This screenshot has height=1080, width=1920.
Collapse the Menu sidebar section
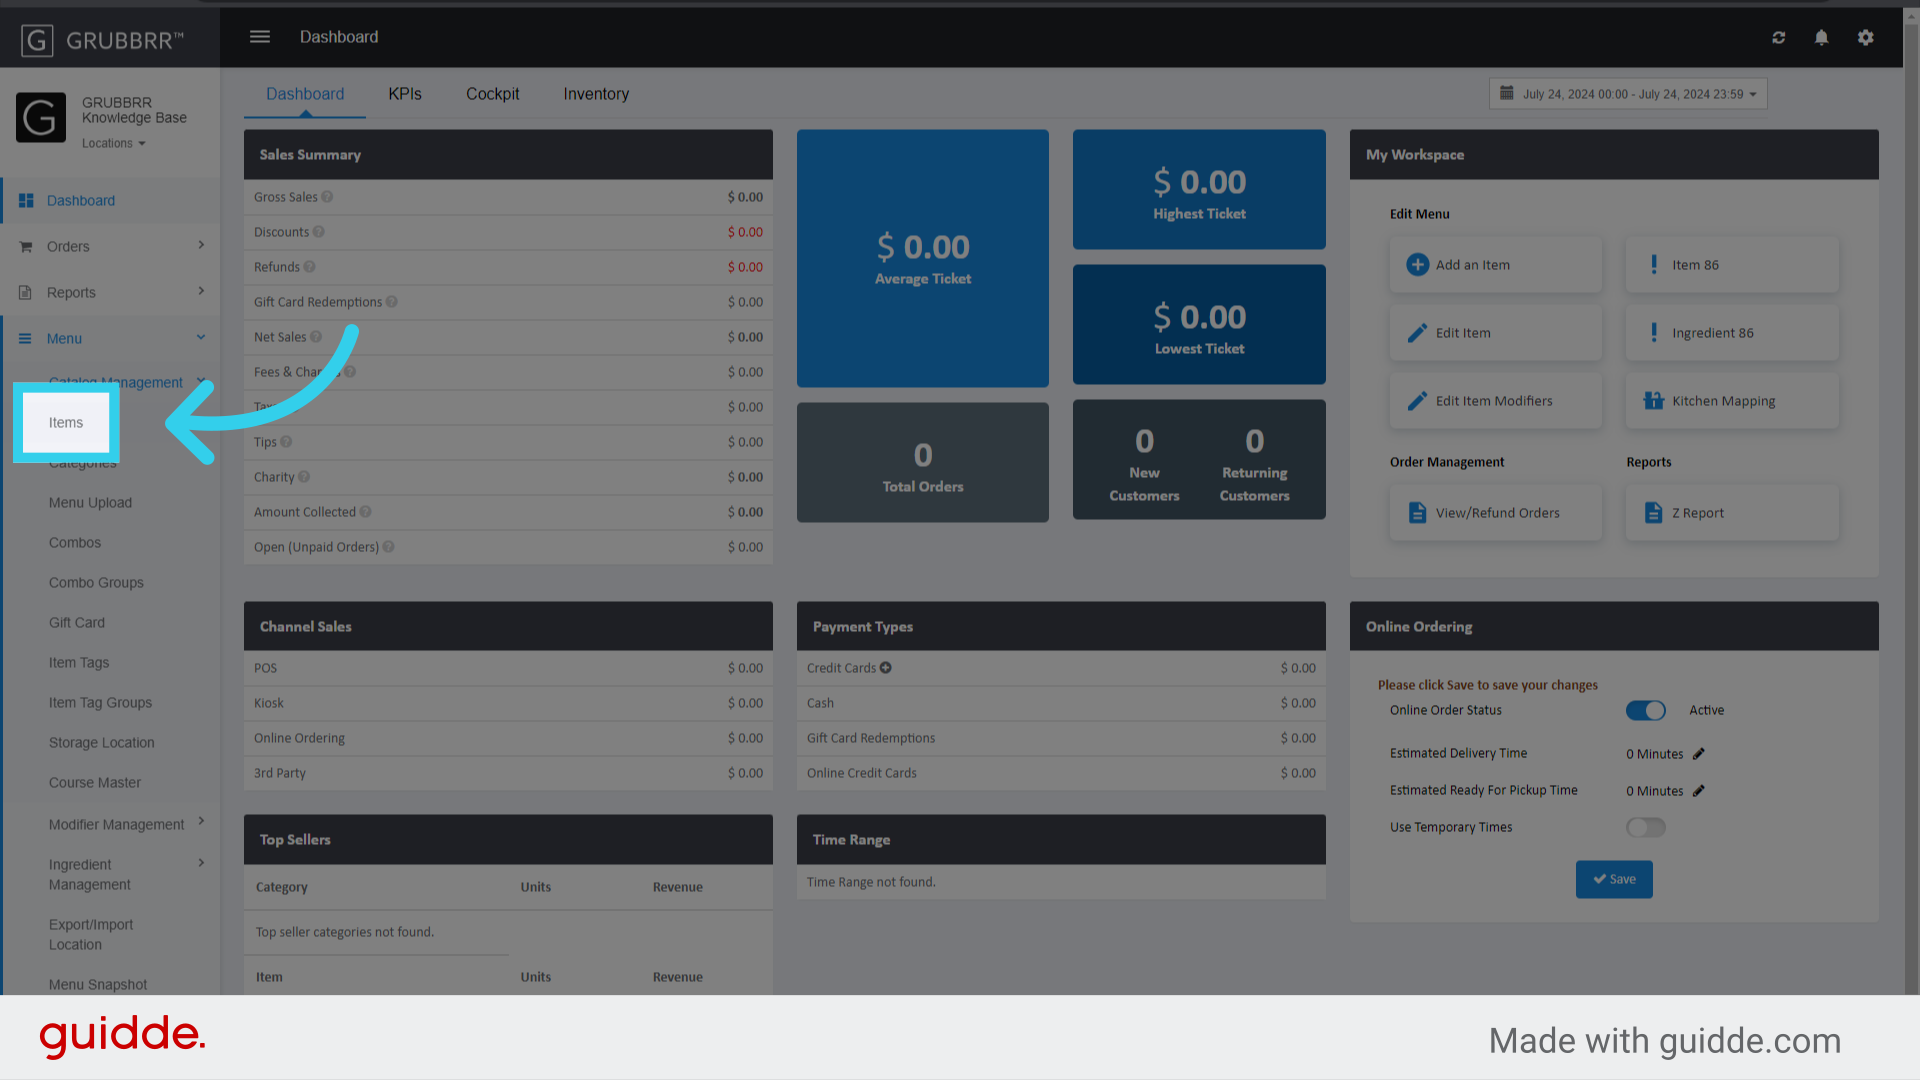click(x=201, y=338)
